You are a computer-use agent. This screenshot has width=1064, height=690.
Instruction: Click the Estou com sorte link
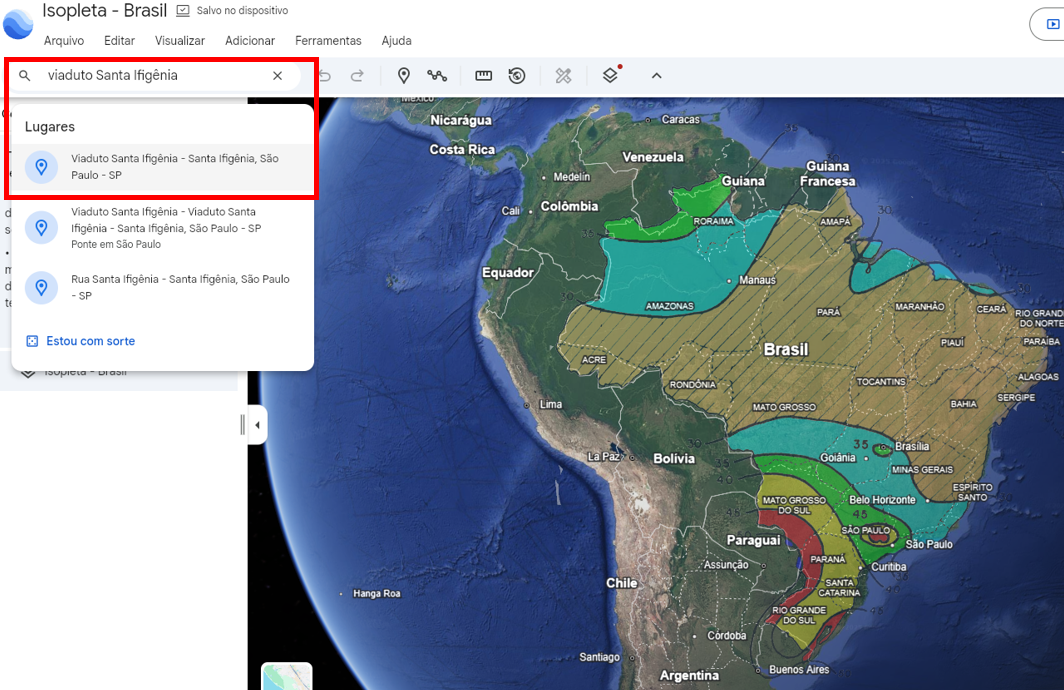coord(90,341)
